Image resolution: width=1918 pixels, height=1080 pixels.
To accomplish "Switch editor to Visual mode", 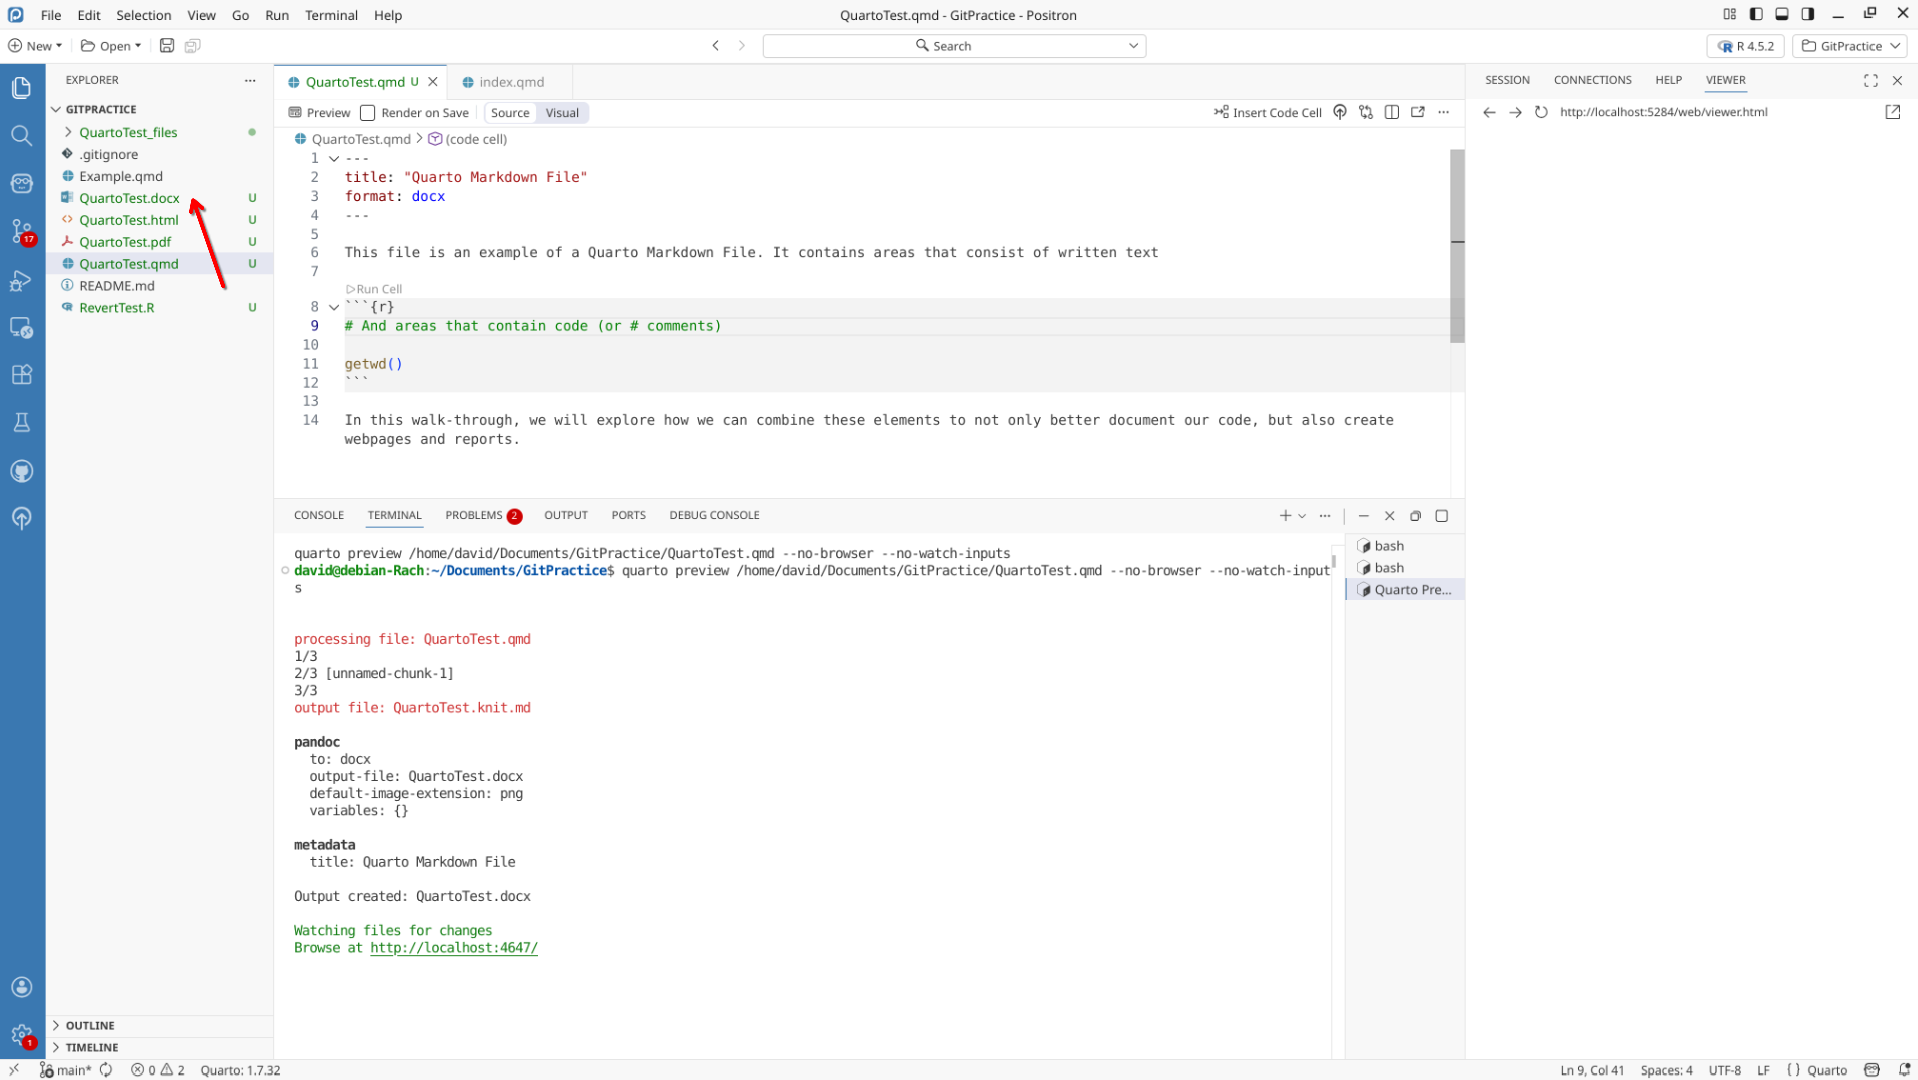I will coord(562,113).
